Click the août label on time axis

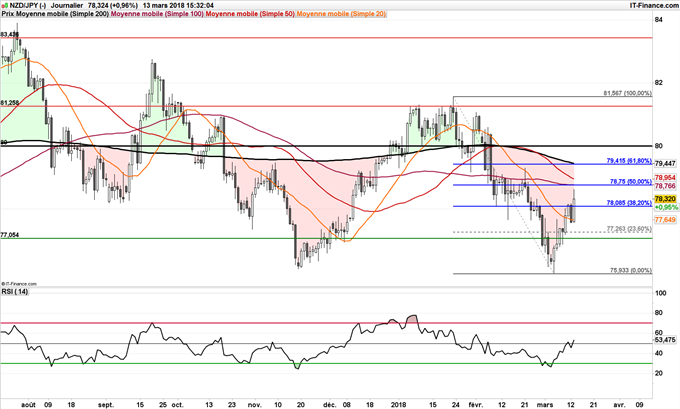click(29, 405)
